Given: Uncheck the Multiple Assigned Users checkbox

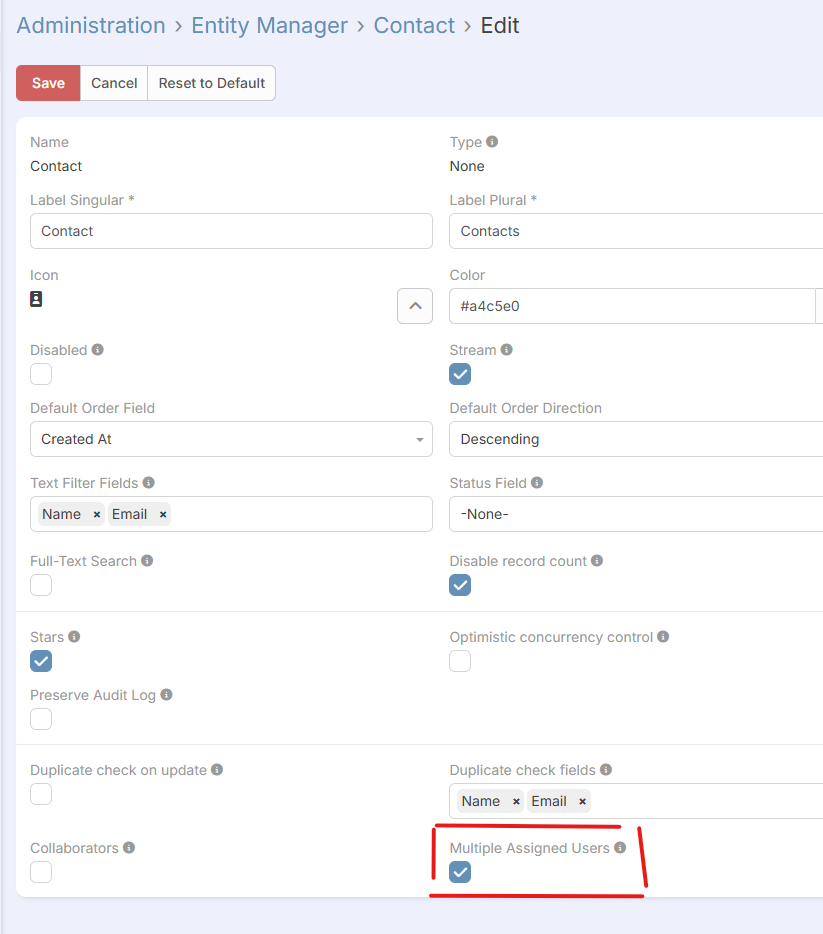Looking at the screenshot, I should tap(460, 873).
